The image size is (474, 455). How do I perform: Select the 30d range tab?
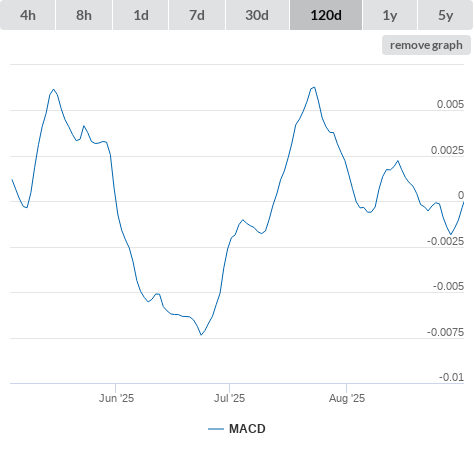(257, 15)
